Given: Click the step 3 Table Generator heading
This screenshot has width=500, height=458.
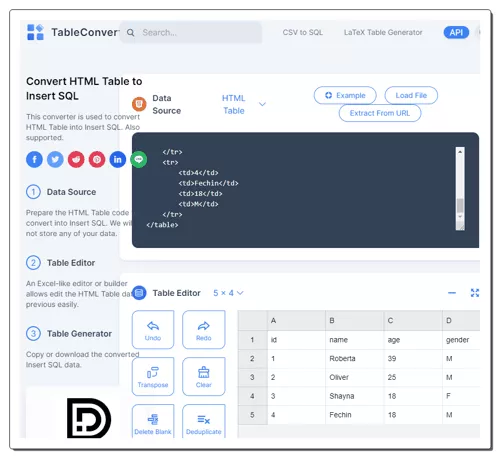Looking at the screenshot, I should click(x=79, y=334).
